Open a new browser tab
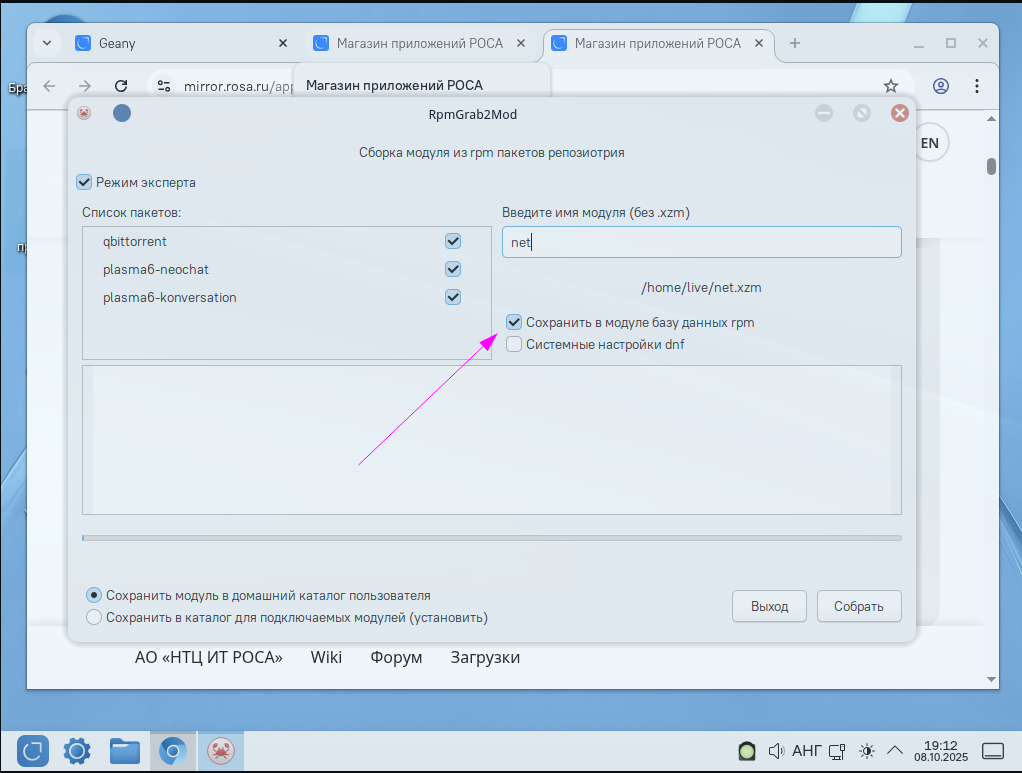The width and height of the screenshot is (1022, 773). click(x=795, y=44)
